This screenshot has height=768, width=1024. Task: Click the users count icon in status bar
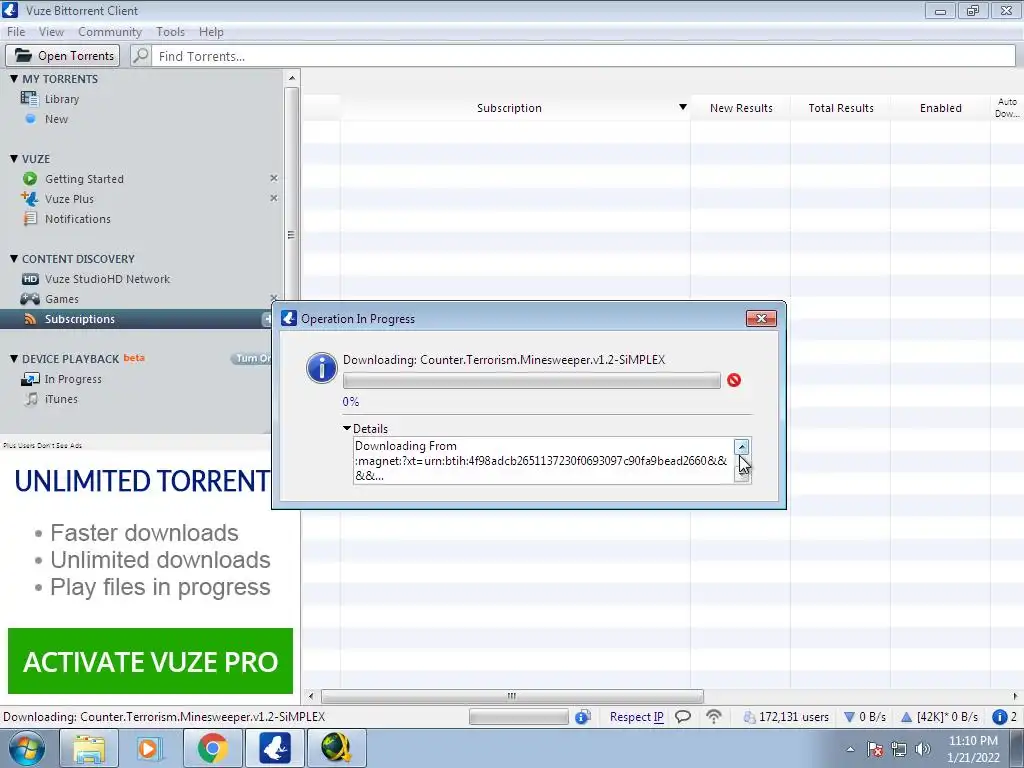coord(749,717)
